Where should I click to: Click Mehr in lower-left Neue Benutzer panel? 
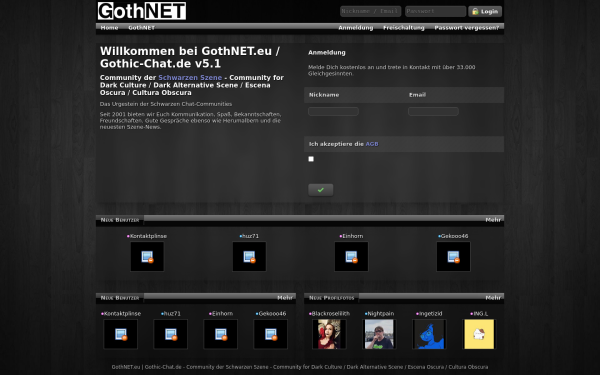click(x=285, y=297)
